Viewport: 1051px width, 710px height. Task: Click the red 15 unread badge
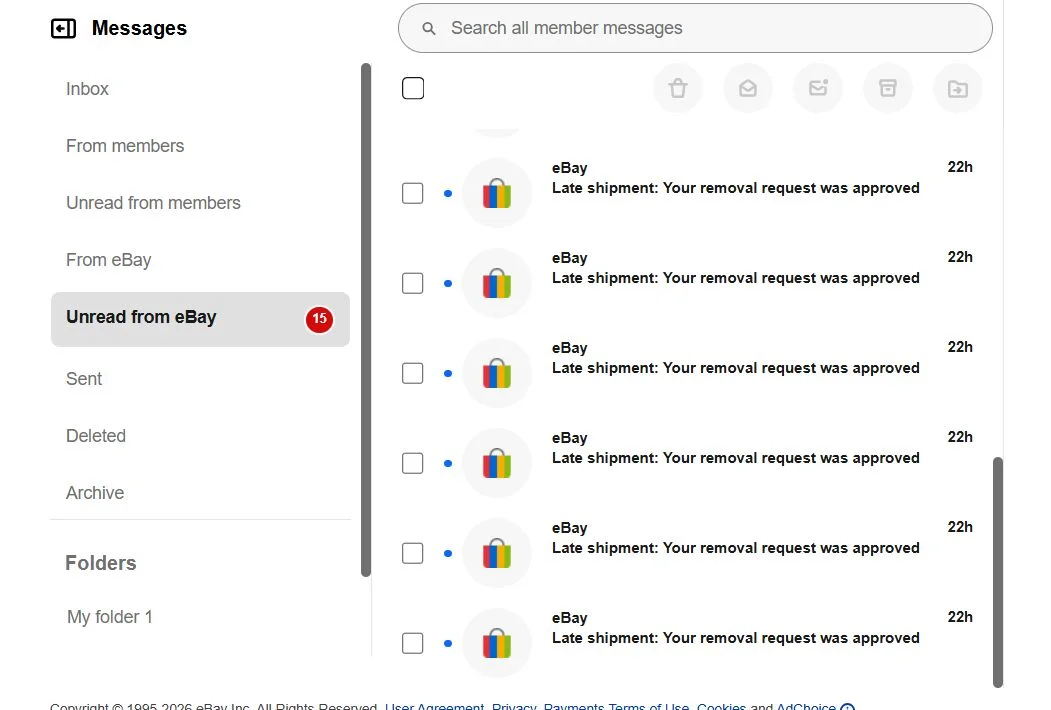click(320, 319)
